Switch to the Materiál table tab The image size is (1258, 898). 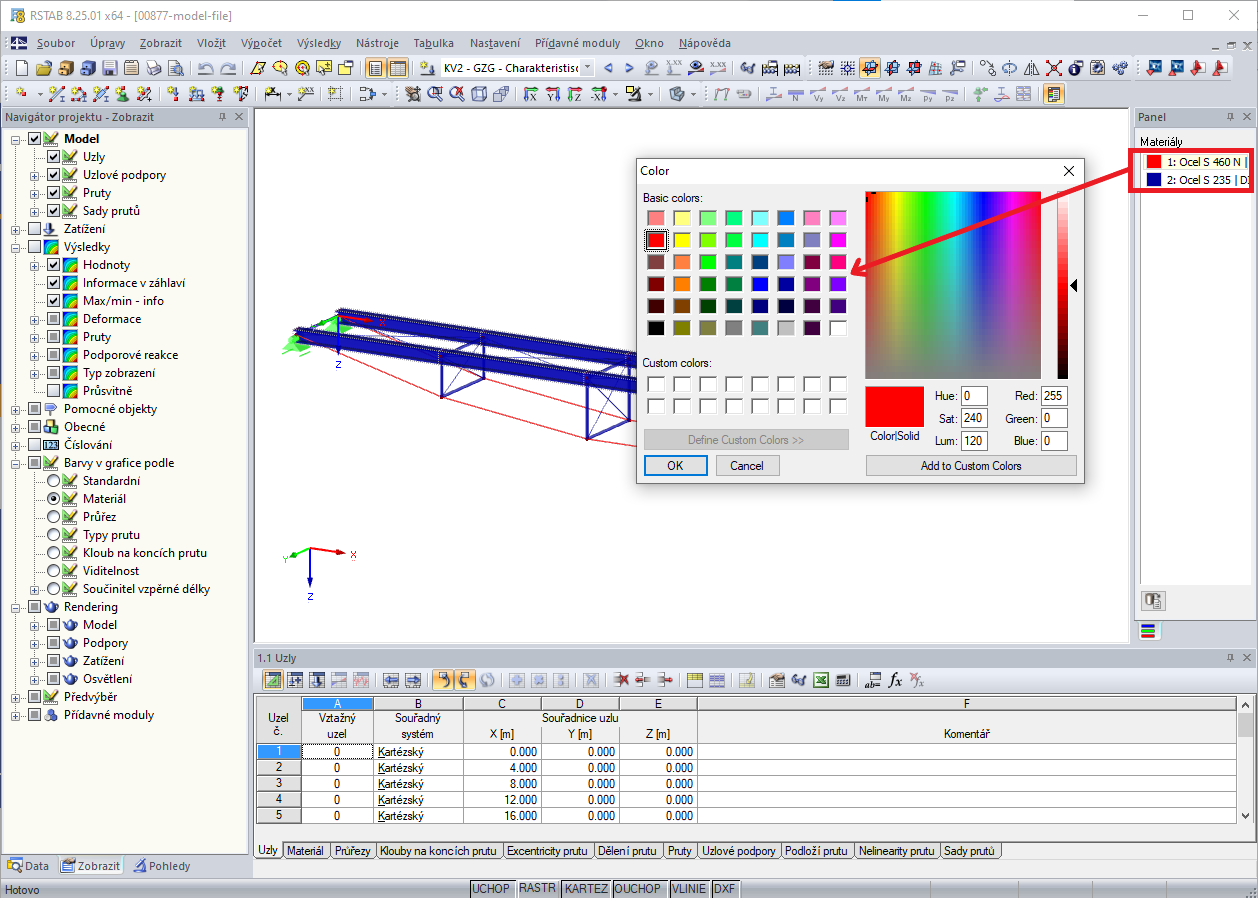click(x=305, y=851)
